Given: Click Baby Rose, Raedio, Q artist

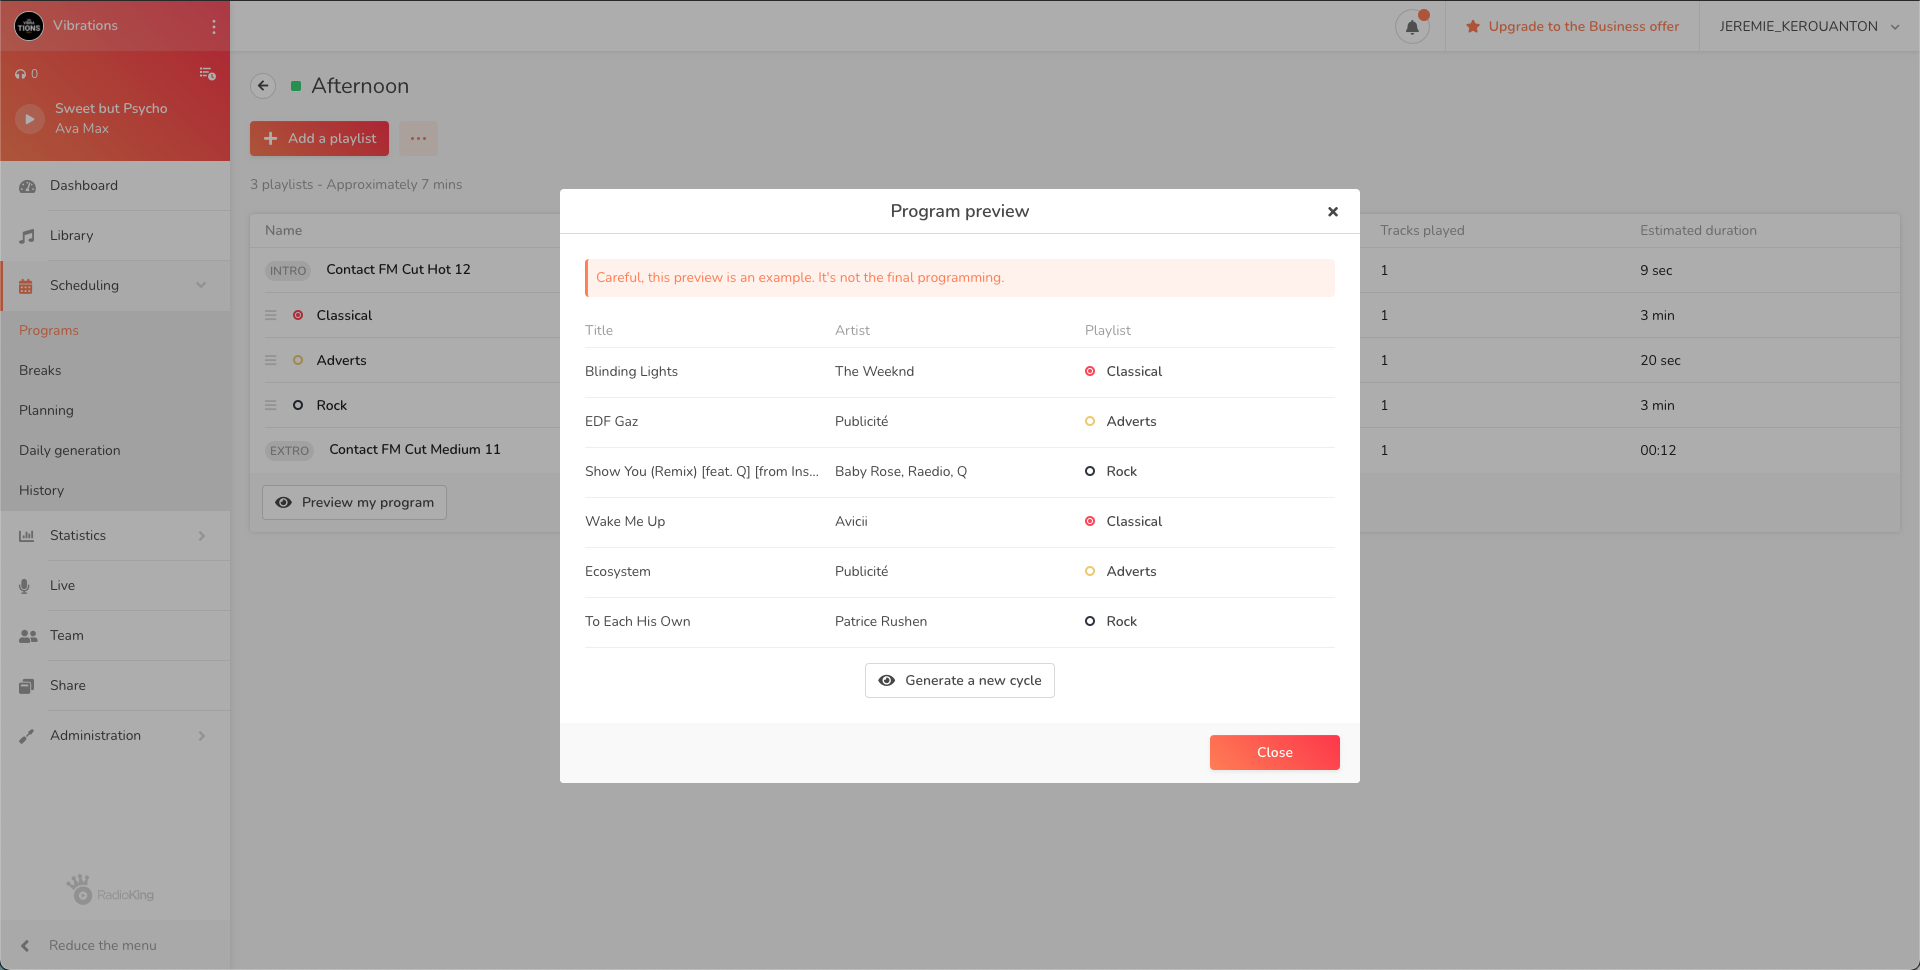Looking at the screenshot, I should tap(901, 471).
